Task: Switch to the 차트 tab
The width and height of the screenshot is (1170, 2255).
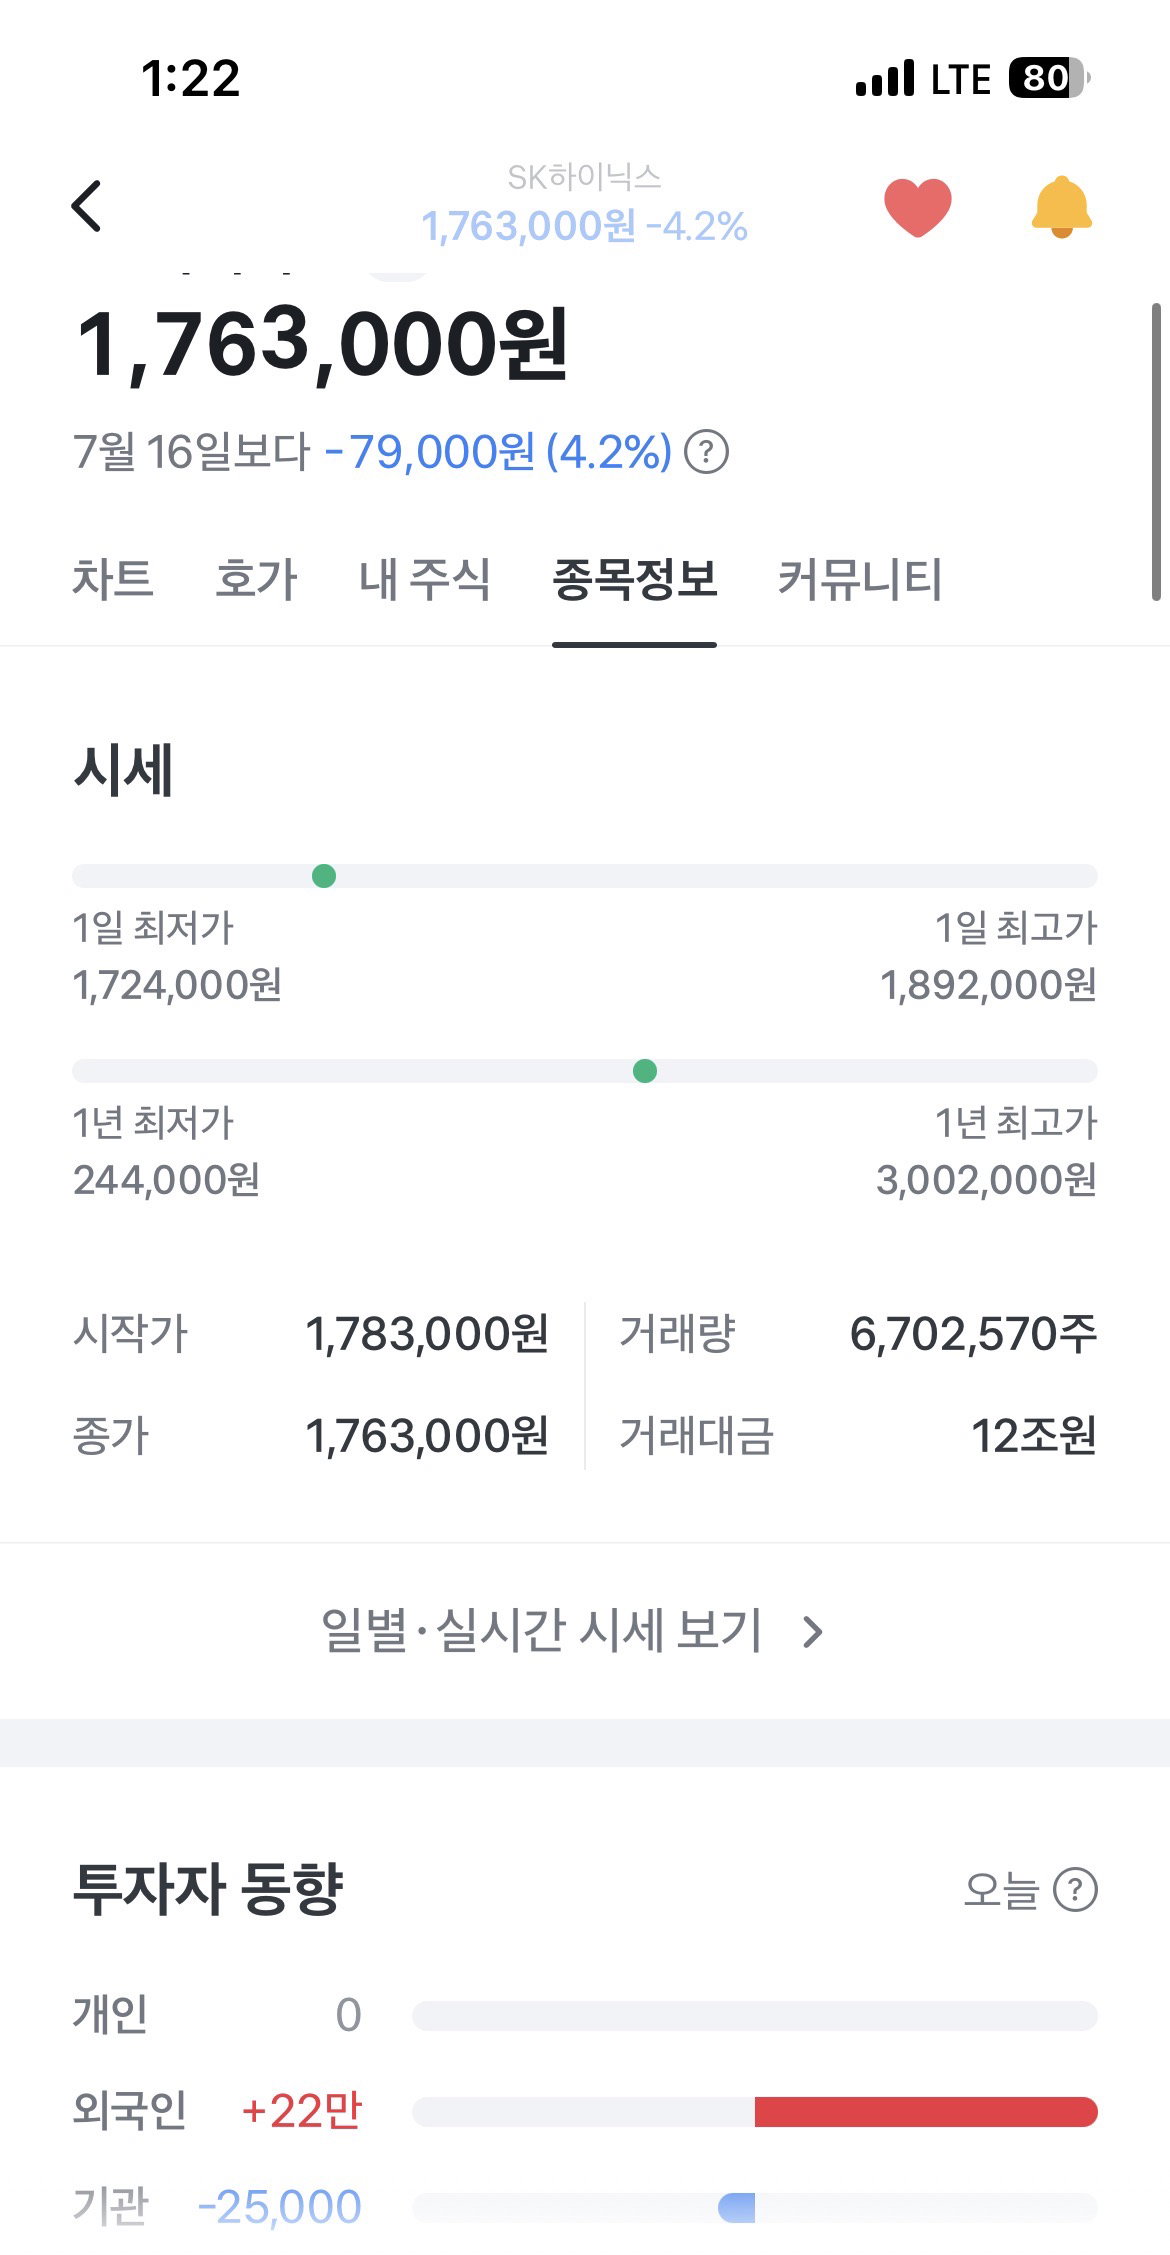Action: tap(113, 579)
